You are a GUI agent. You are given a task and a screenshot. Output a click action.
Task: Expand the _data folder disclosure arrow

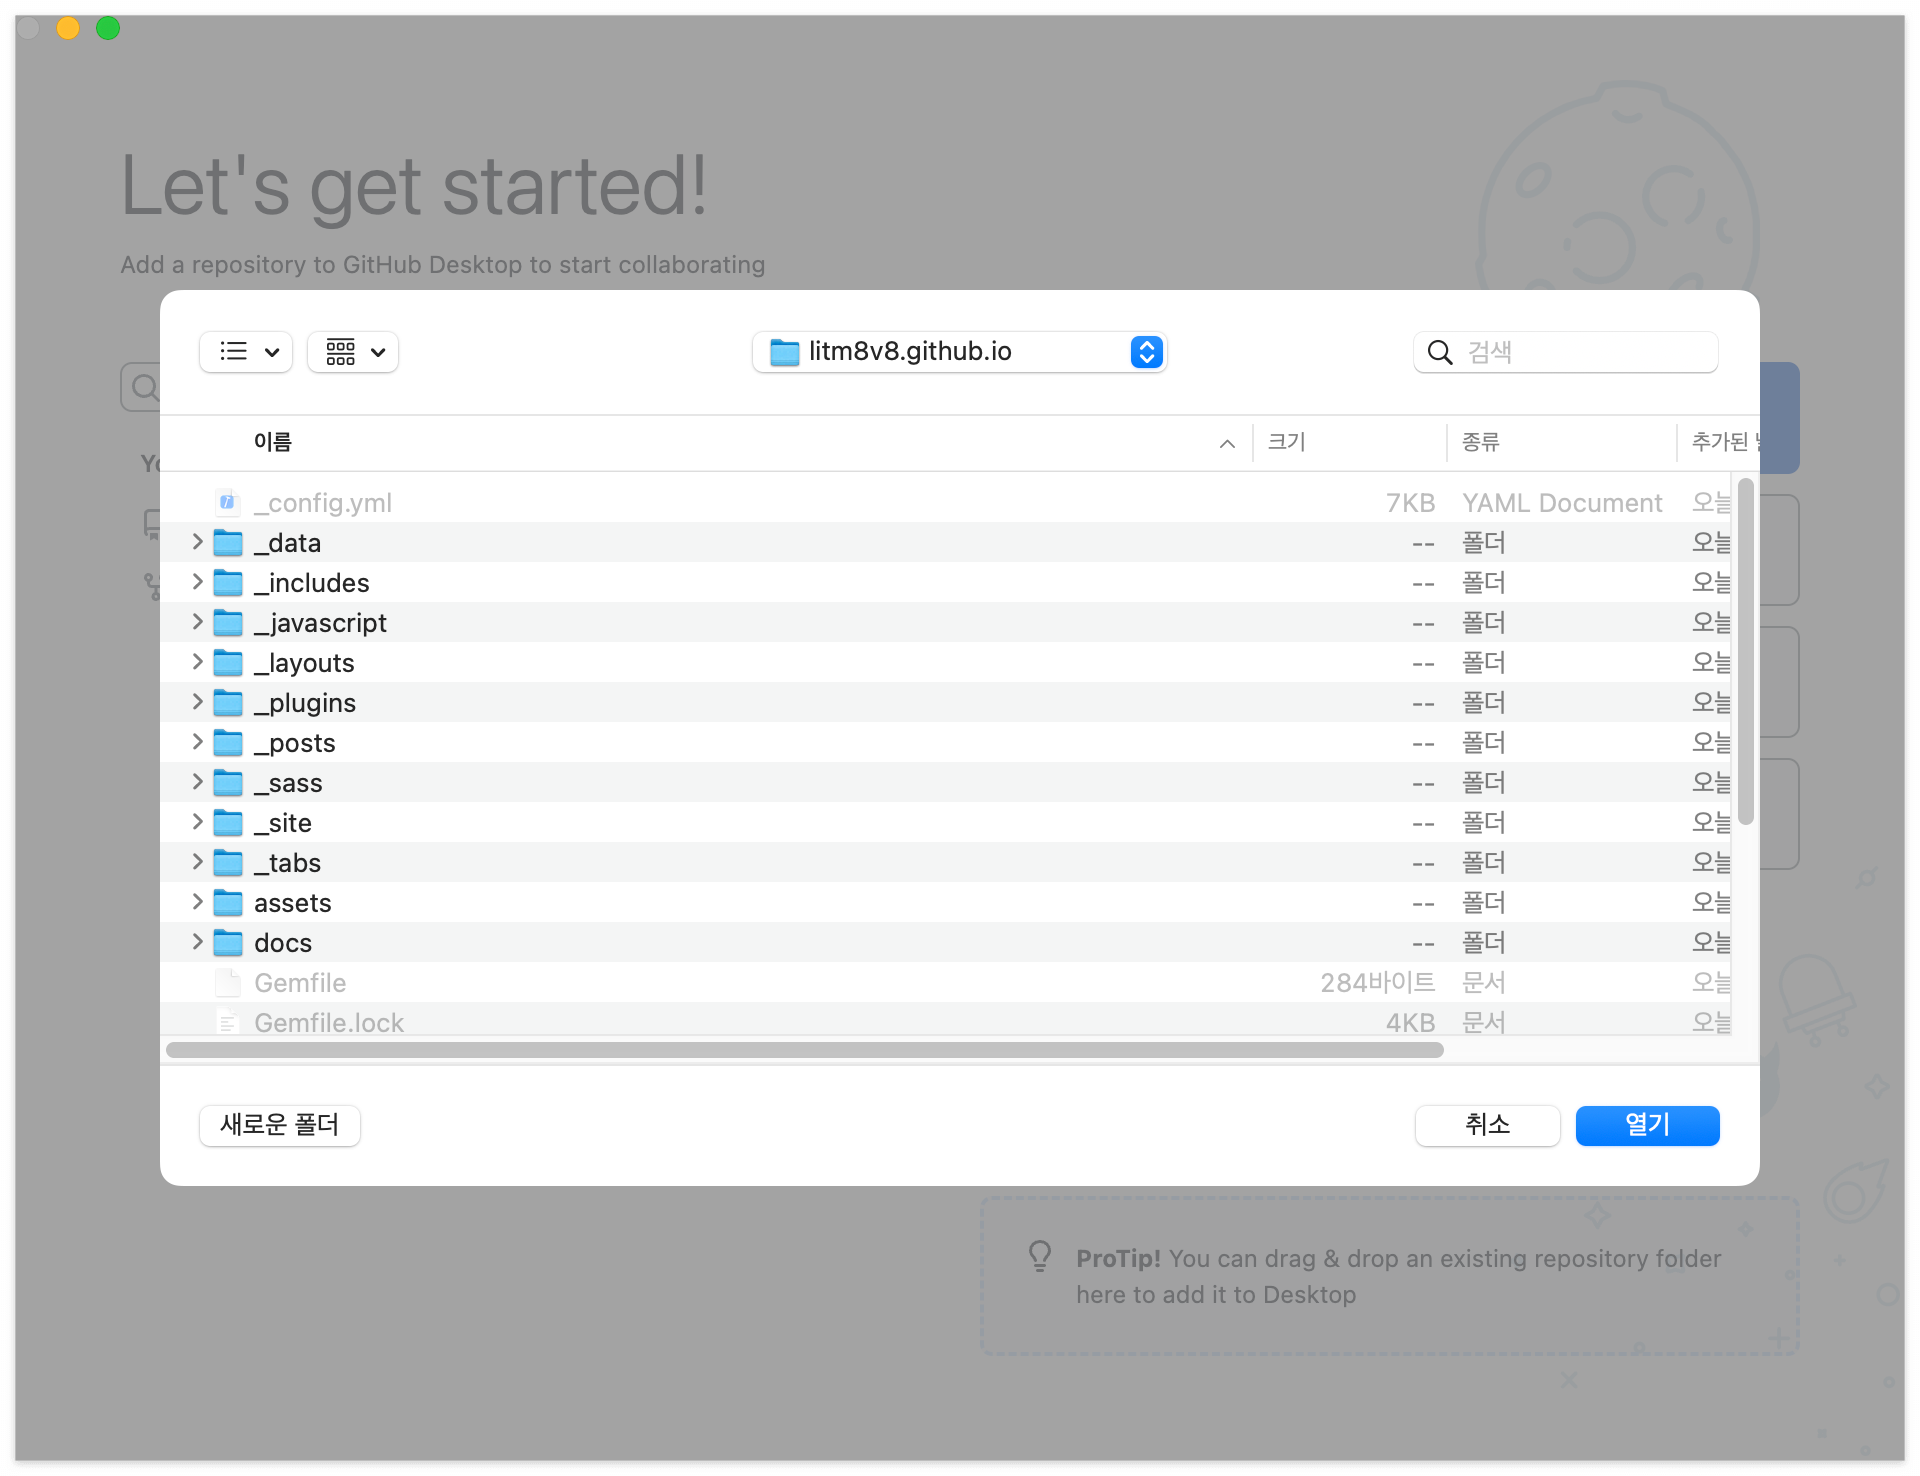pyautogui.click(x=197, y=542)
